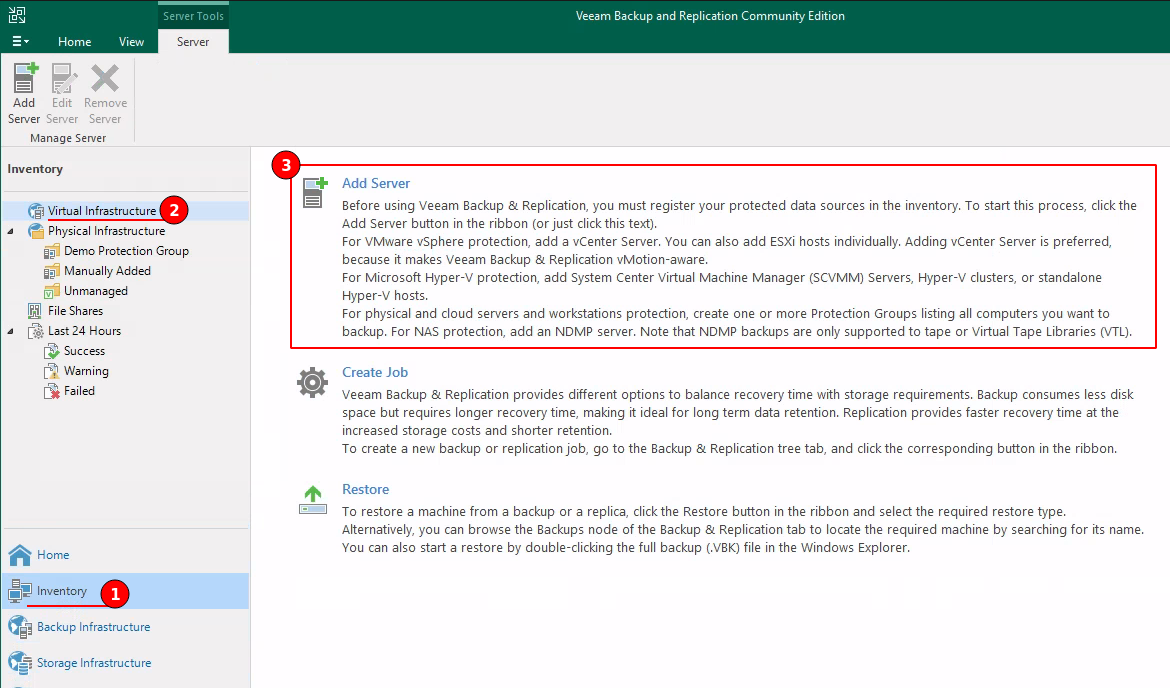Click the File Shares icon
The height and width of the screenshot is (688, 1170).
35,311
